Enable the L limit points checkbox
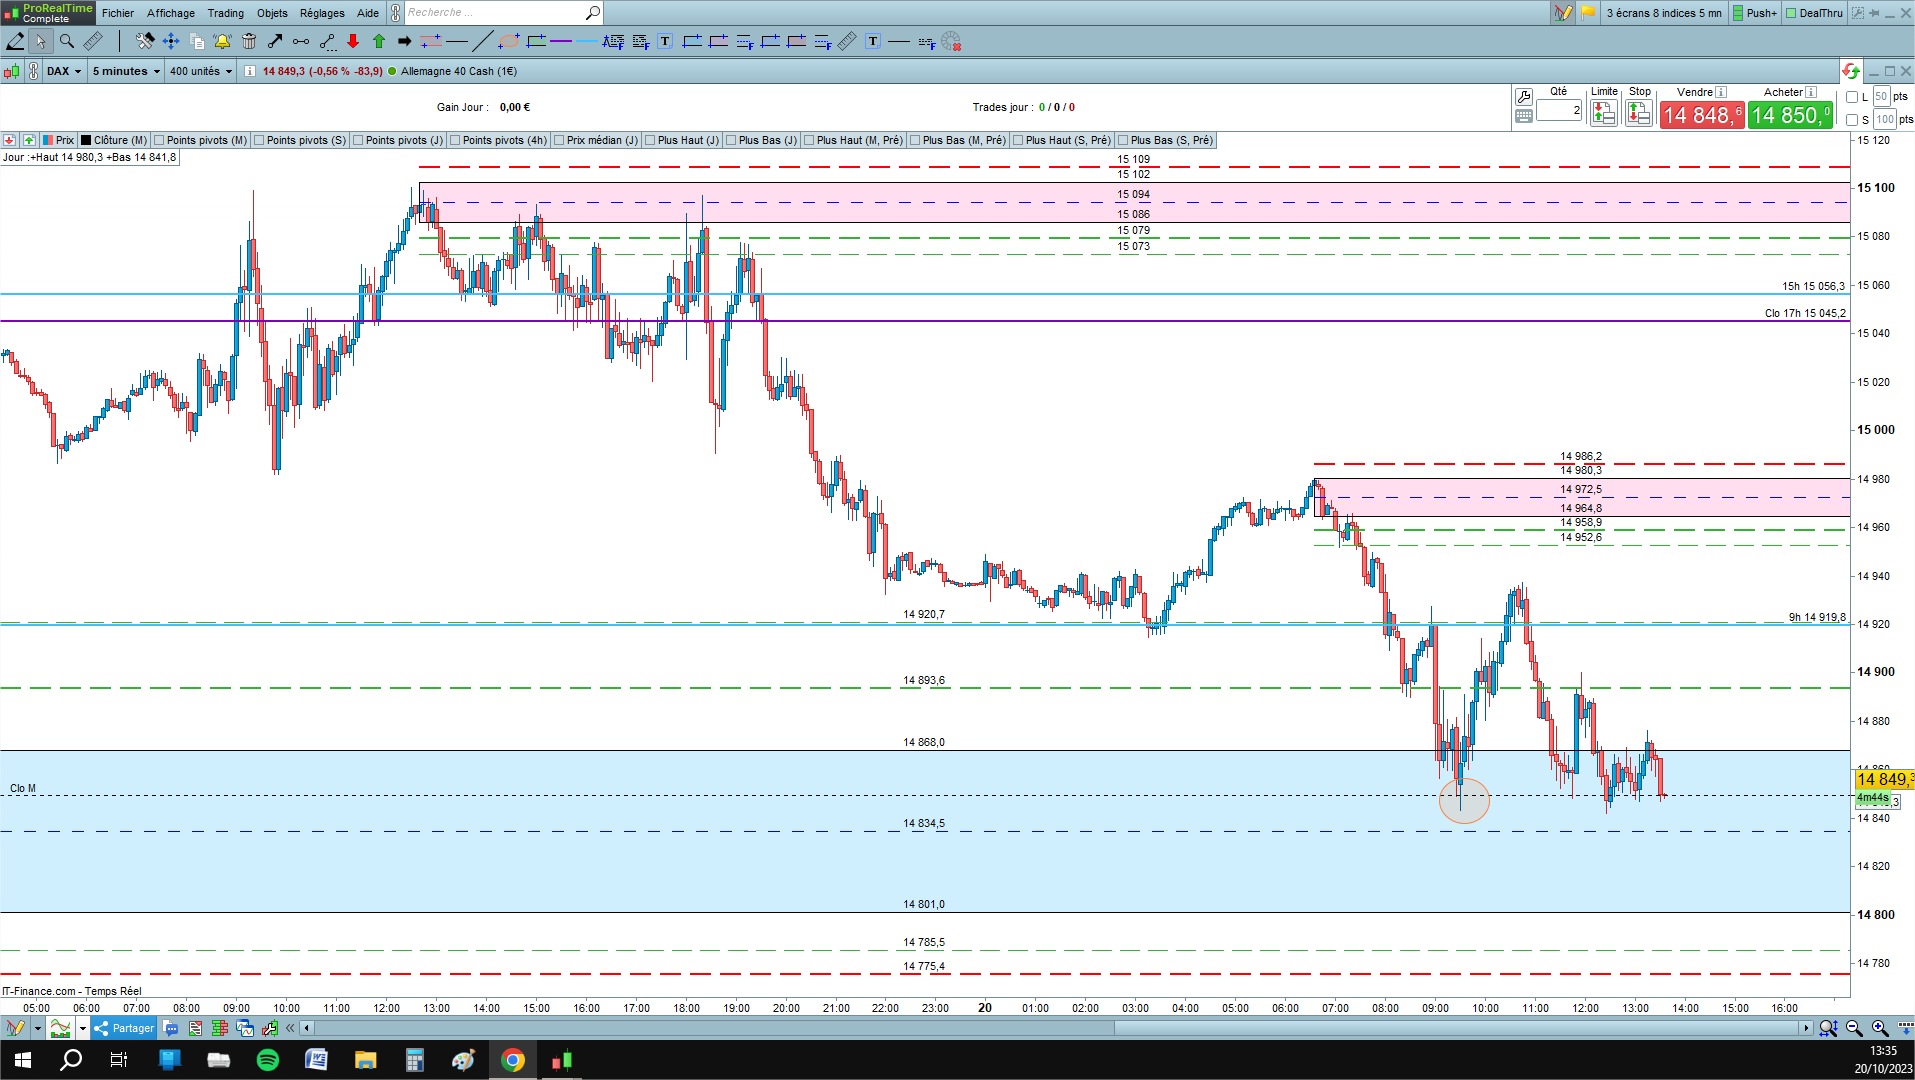The width and height of the screenshot is (1915, 1080). 1852,97
